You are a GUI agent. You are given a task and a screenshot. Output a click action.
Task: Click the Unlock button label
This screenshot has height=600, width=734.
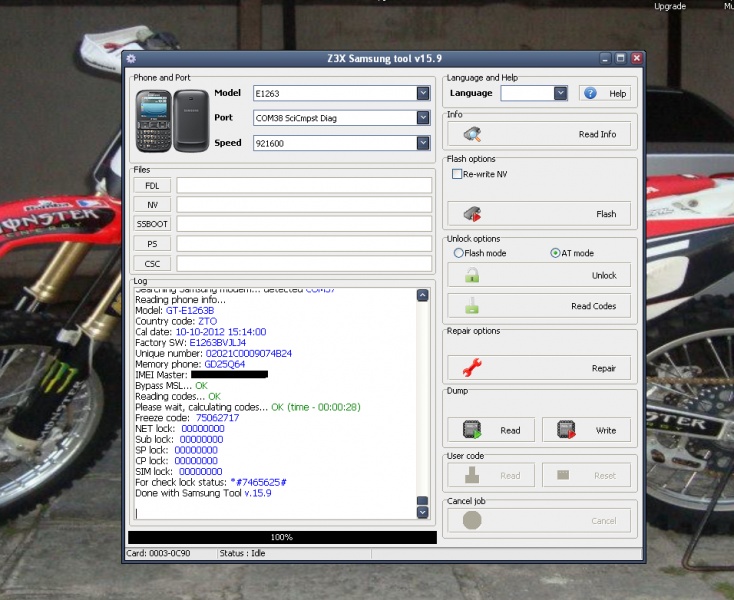tap(604, 276)
